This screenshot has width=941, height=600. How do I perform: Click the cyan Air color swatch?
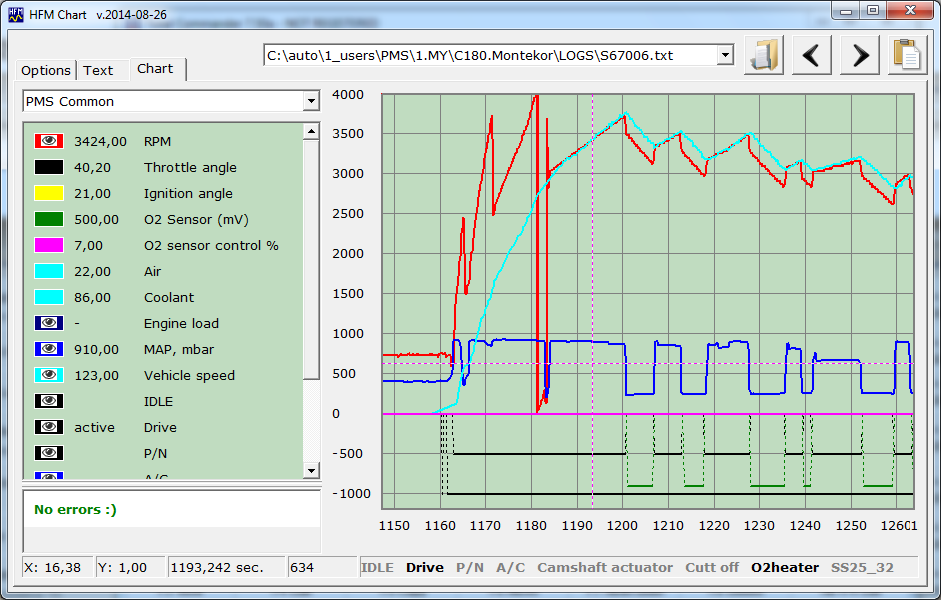(49, 271)
